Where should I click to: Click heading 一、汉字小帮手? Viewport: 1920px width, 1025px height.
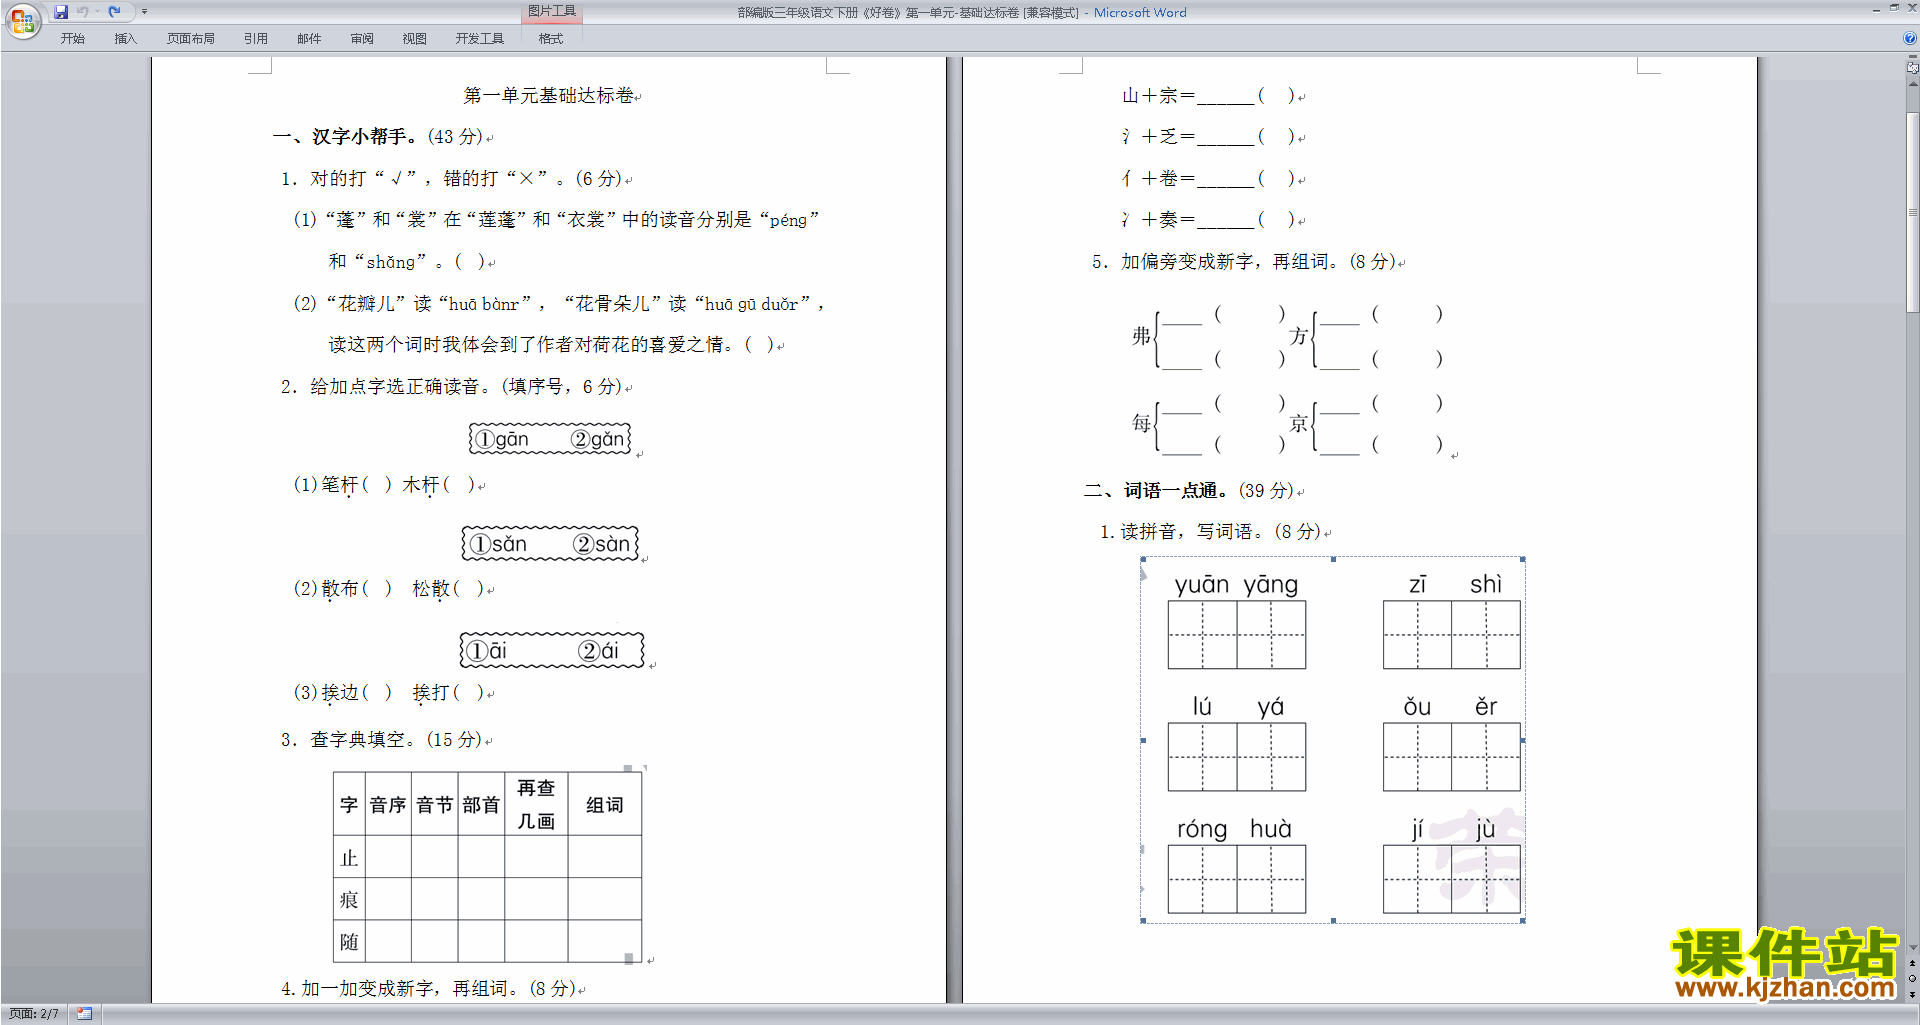pos(346,137)
